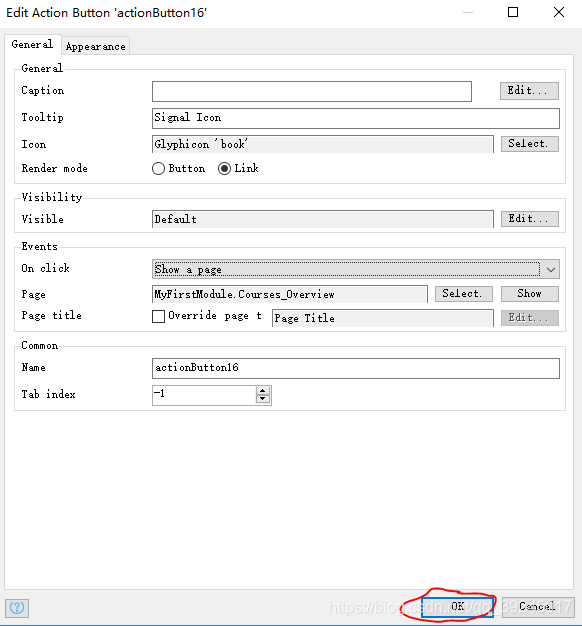Click the Glyphicon 'book' icon field
This screenshot has height=626, width=582.
[323, 144]
